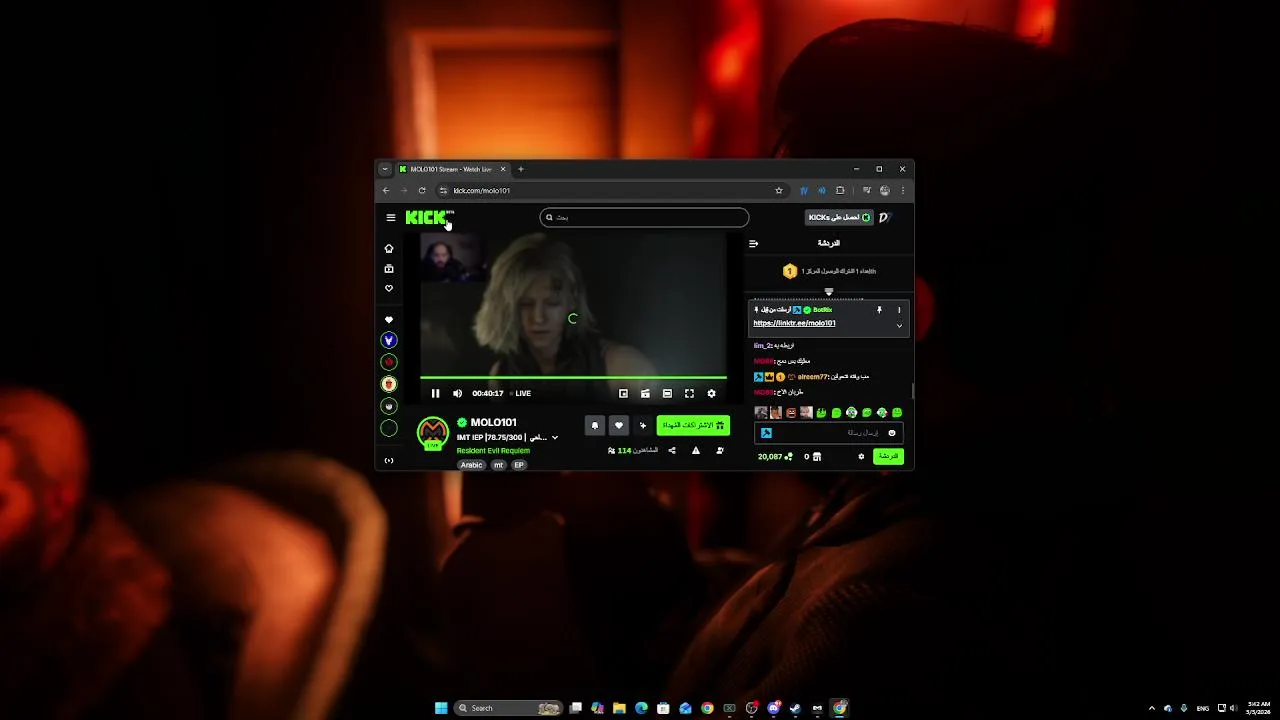Mute the stream volume
Image resolution: width=1280 pixels, height=720 pixels.
[457, 393]
